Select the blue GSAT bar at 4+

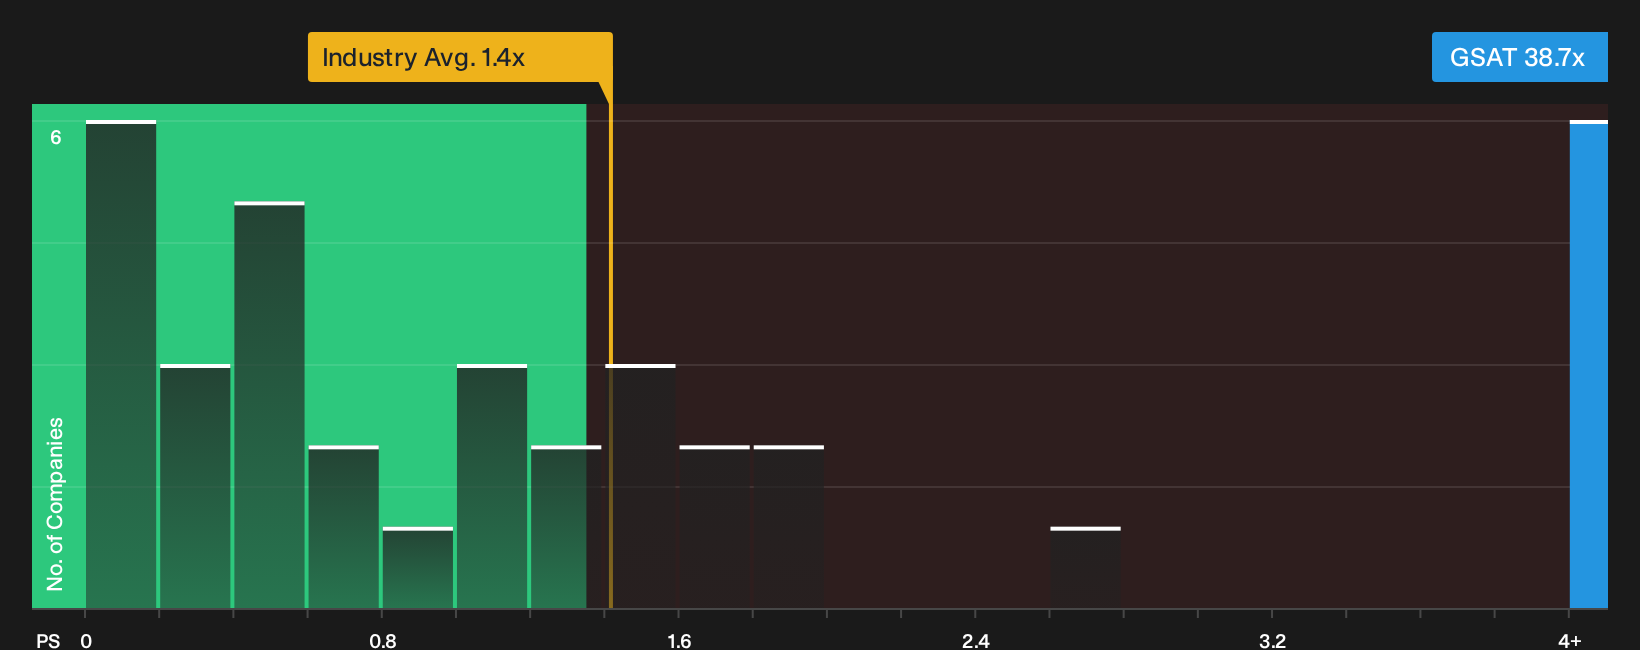[1588, 364]
